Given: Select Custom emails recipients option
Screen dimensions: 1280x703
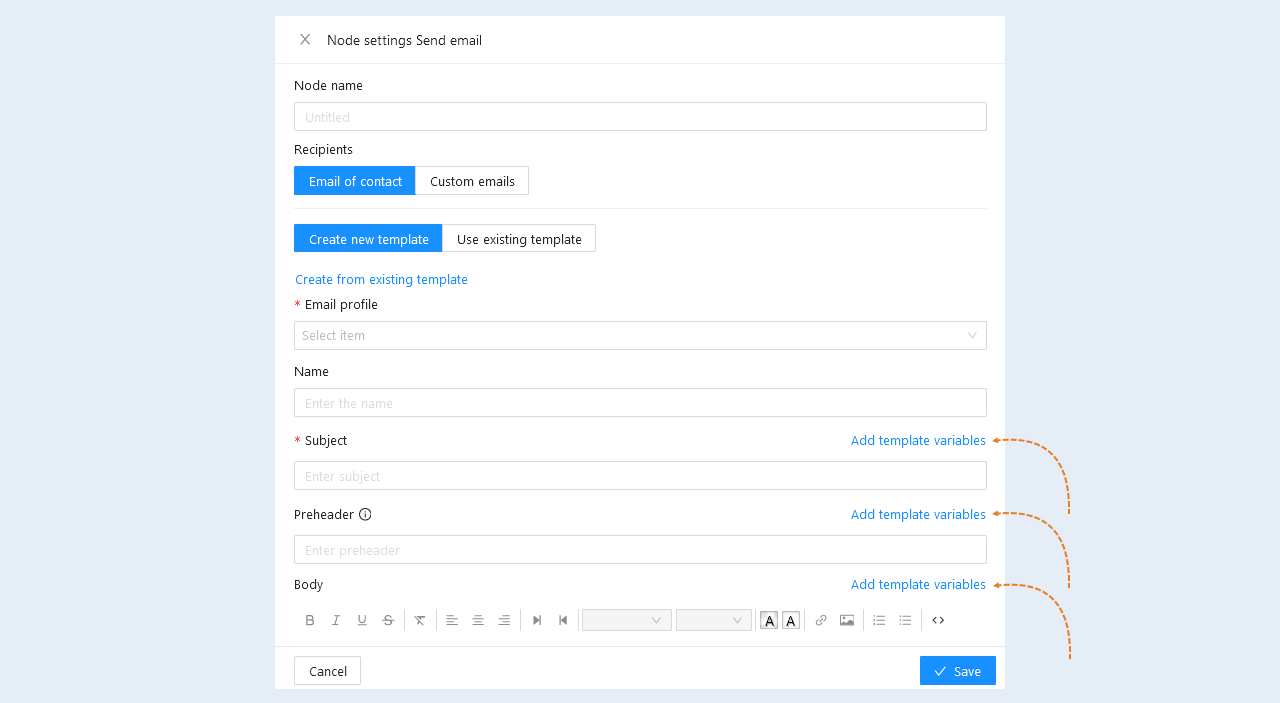Looking at the screenshot, I should pyautogui.click(x=472, y=181).
